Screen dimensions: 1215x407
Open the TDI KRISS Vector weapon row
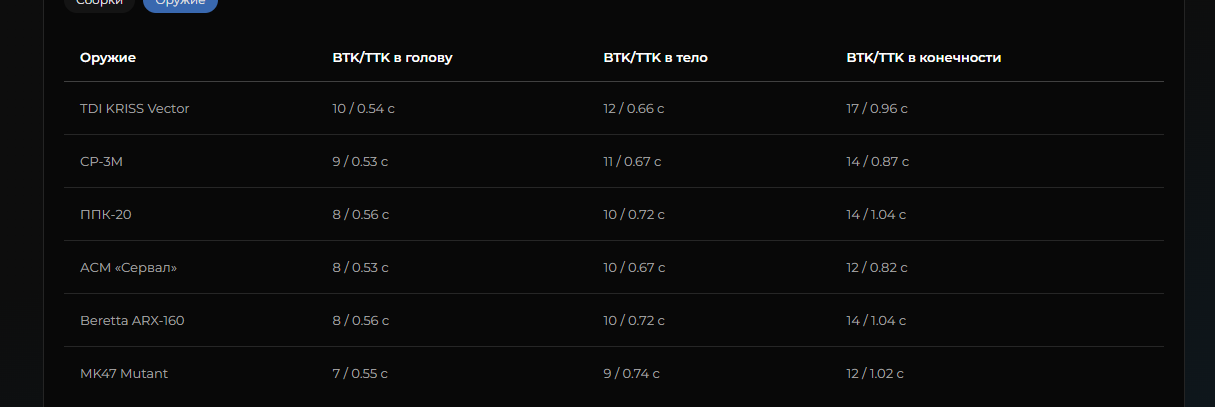click(614, 108)
